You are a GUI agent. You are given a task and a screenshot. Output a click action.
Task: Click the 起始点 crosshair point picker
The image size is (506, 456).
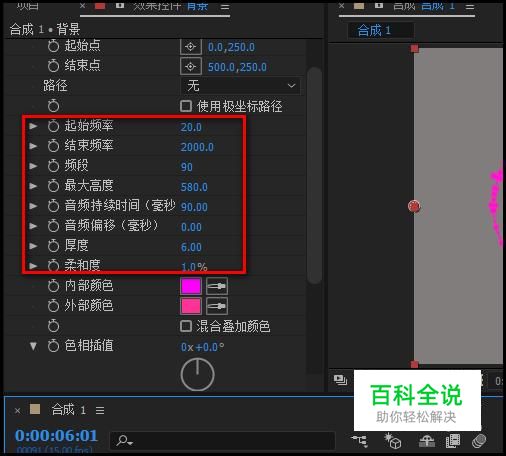click(191, 47)
